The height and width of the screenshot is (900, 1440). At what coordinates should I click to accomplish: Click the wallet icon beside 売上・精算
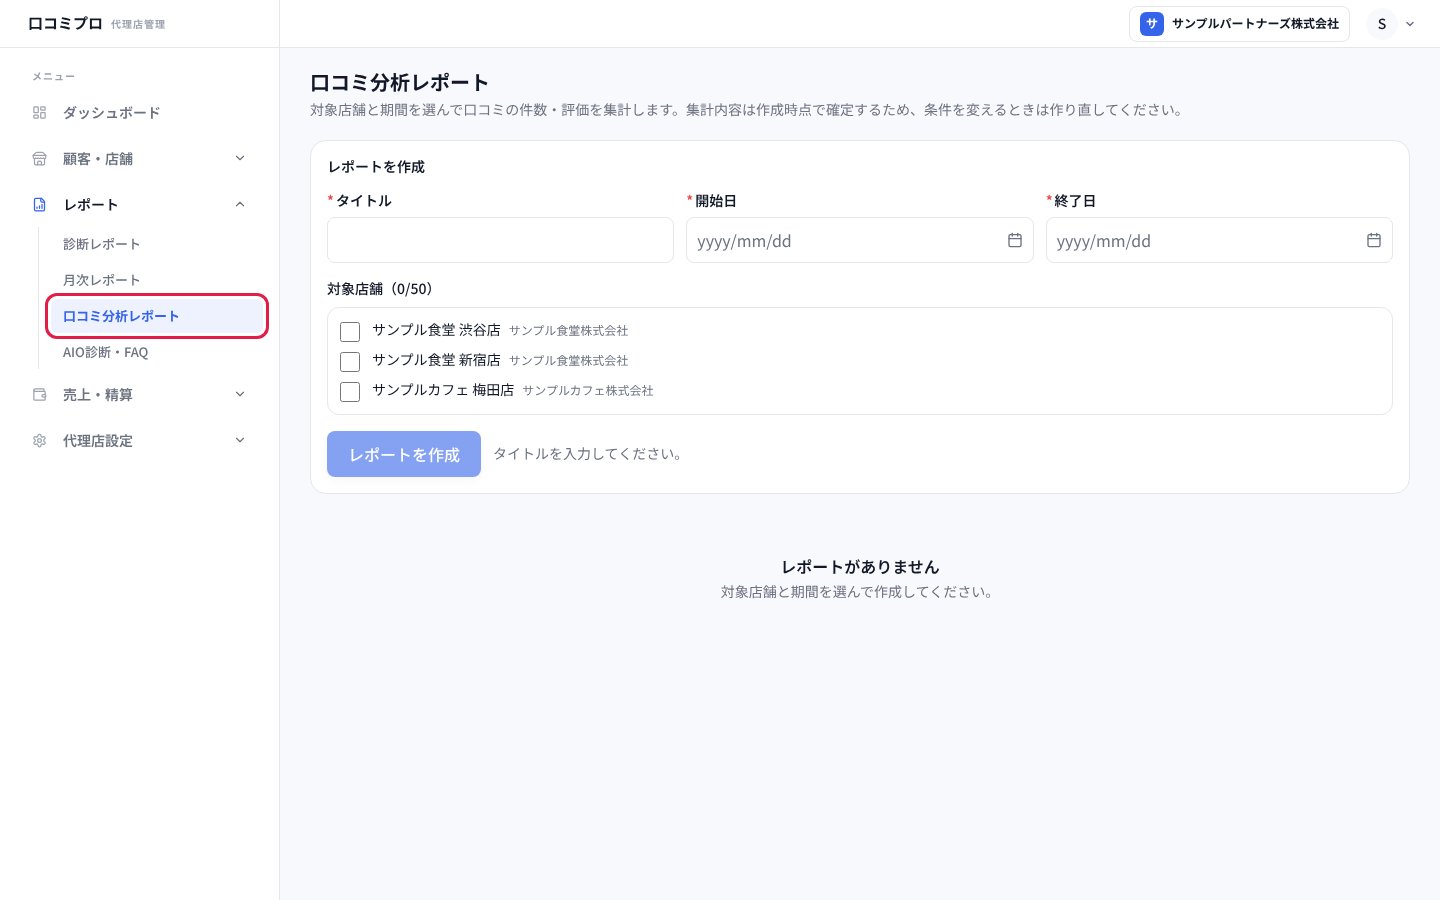pyautogui.click(x=40, y=395)
